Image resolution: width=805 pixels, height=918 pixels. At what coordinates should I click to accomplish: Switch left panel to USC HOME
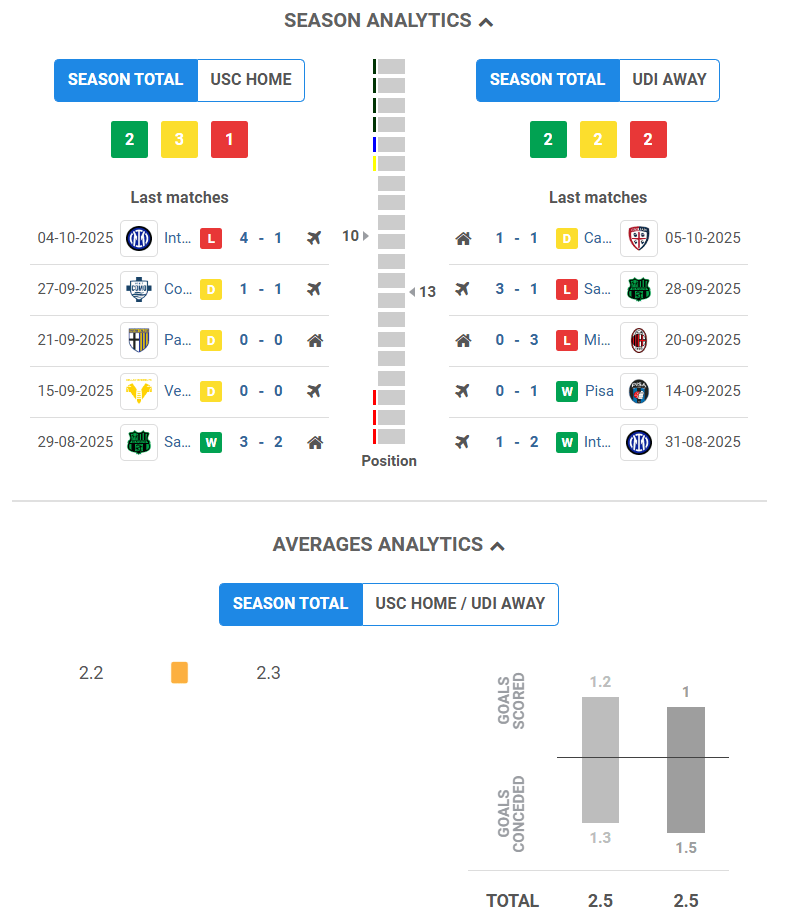(x=251, y=80)
